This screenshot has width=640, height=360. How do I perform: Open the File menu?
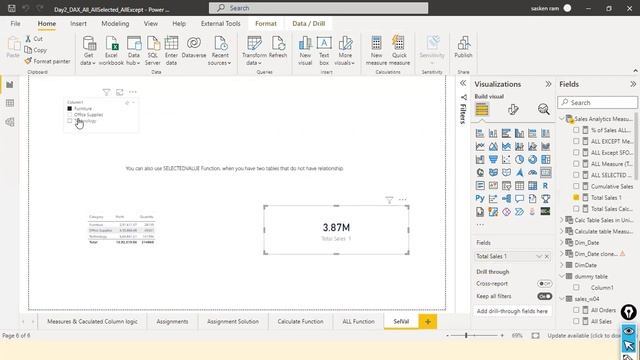click(16, 24)
